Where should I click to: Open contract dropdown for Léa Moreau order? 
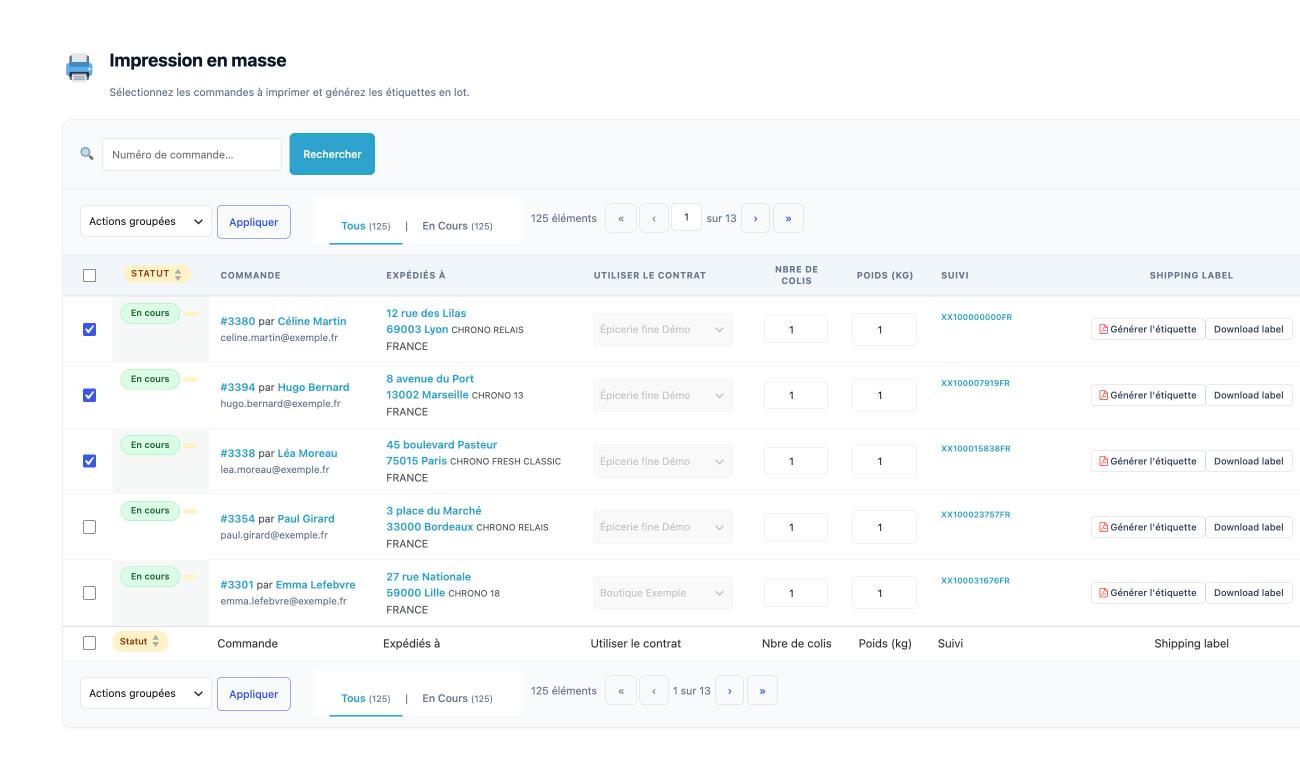pyautogui.click(x=663, y=461)
